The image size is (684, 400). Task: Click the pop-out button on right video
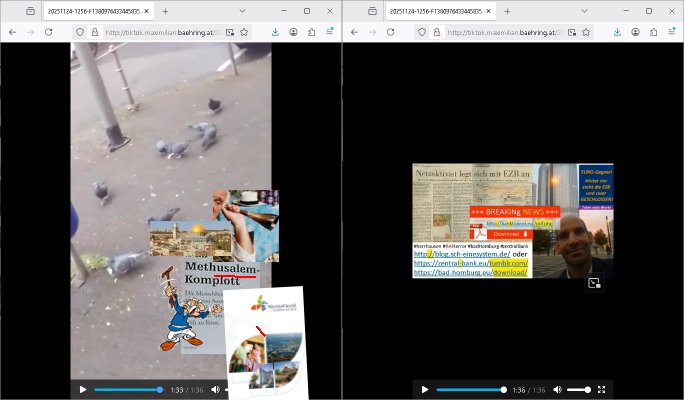click(x=594, y=284)
